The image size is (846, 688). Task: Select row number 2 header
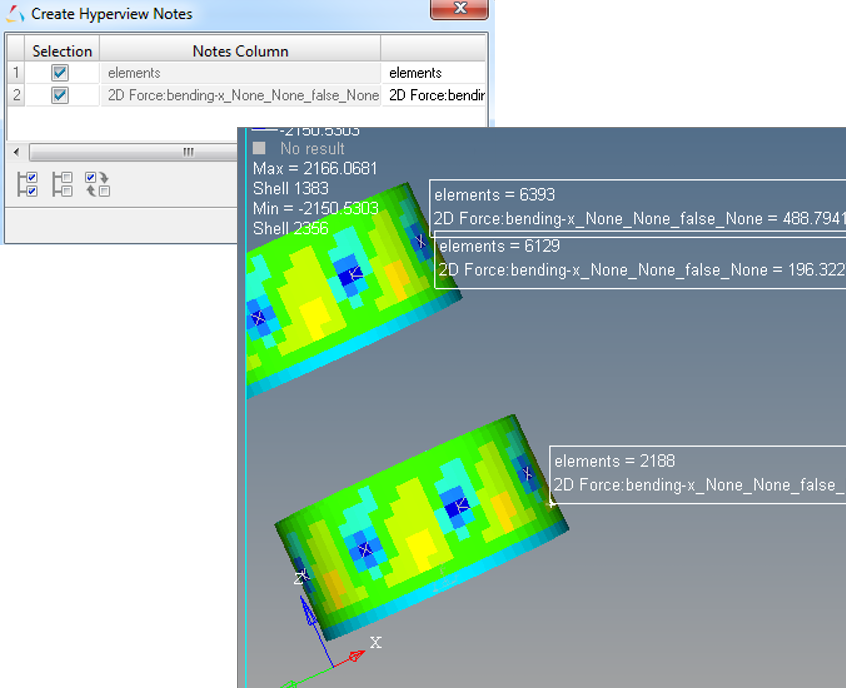[15, 95]
